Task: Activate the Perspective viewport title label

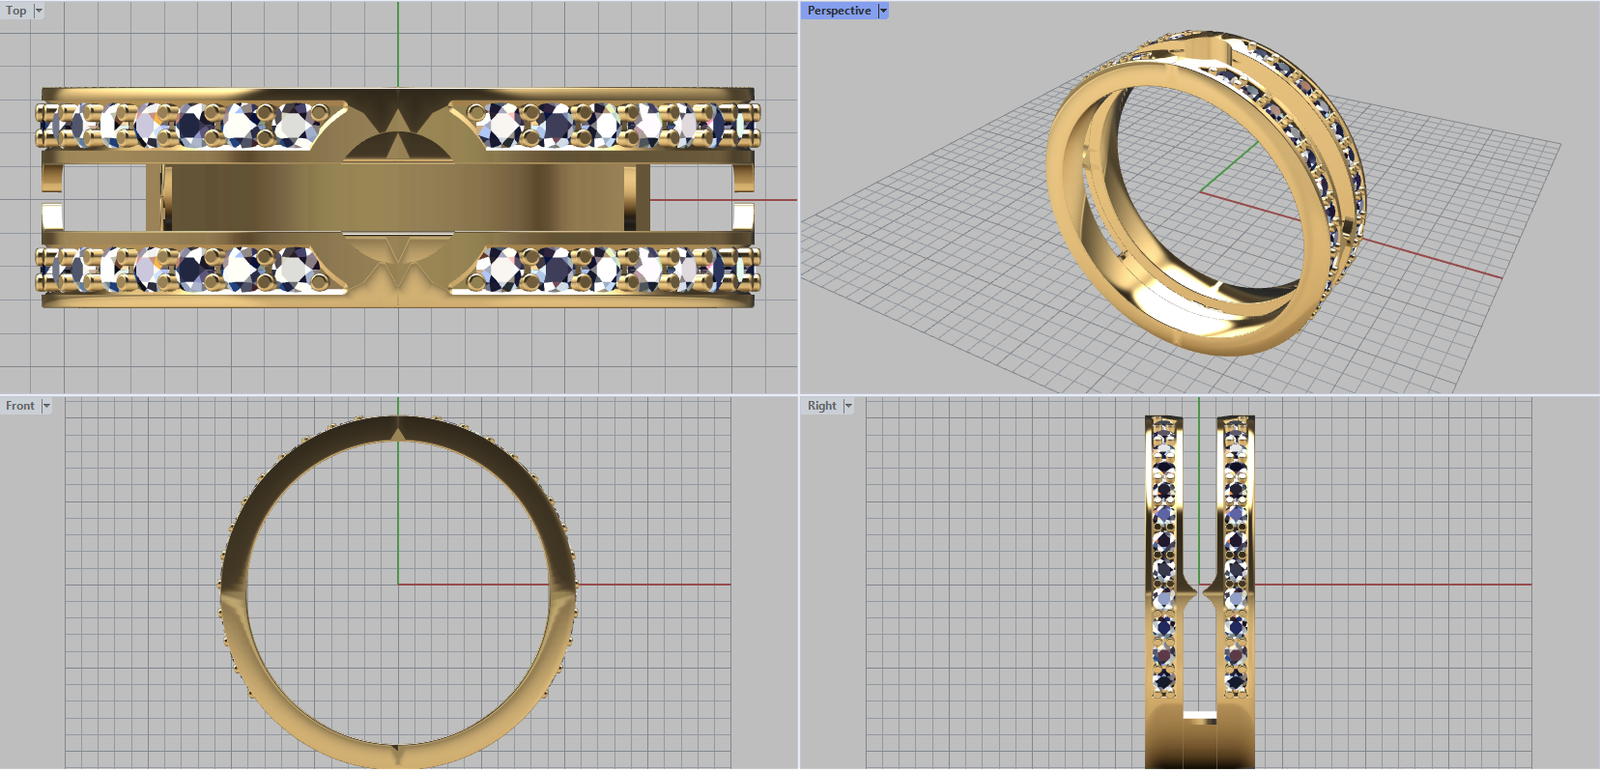Action: coord(839,11)
